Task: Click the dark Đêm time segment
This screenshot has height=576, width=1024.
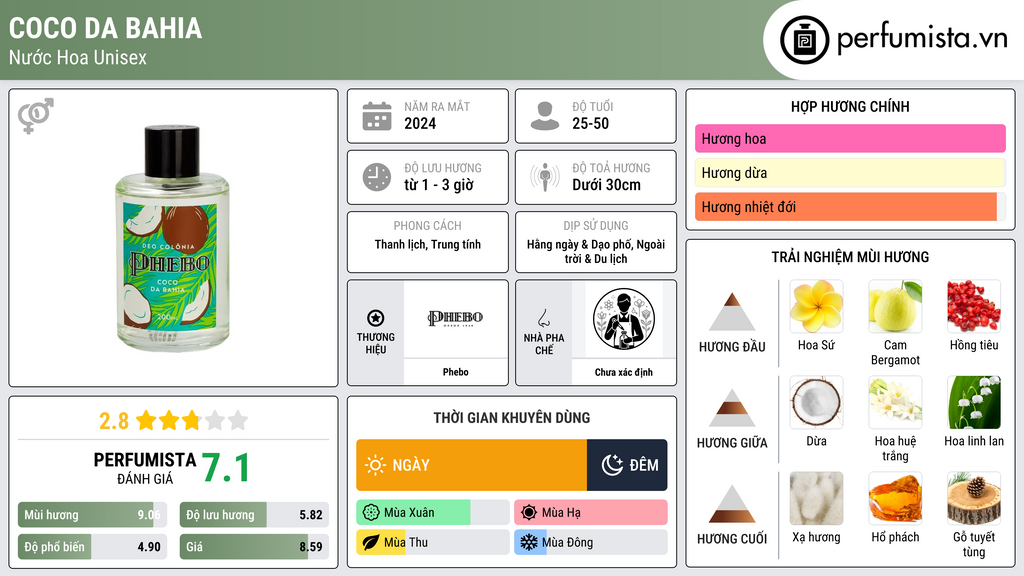Action: tap(627, 465)
